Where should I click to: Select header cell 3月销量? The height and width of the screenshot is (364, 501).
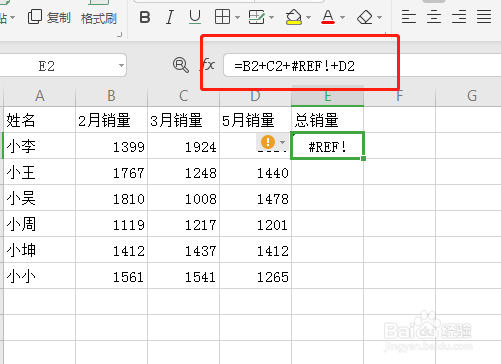(184, 120)
